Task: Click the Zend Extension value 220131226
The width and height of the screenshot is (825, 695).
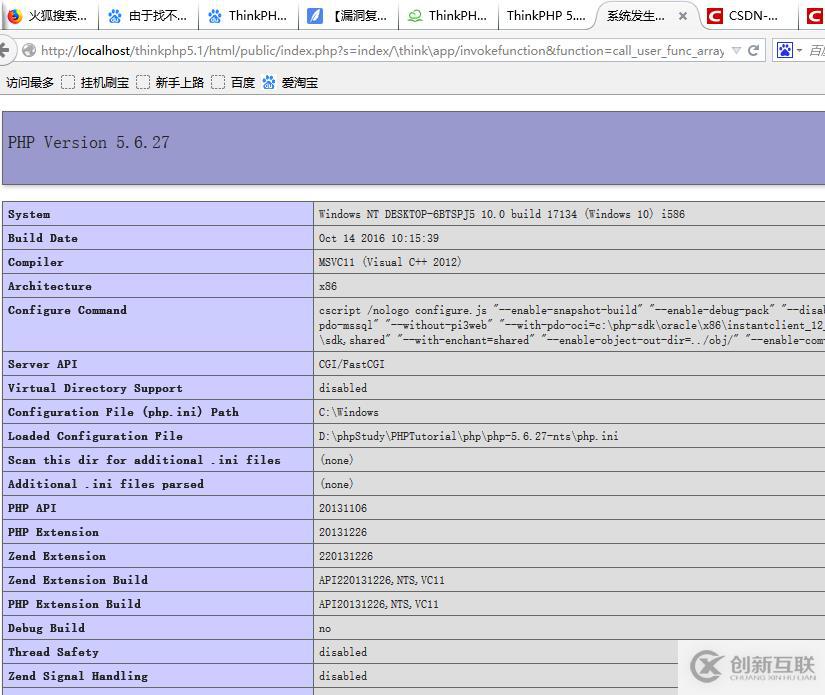Action: (346, 556)
